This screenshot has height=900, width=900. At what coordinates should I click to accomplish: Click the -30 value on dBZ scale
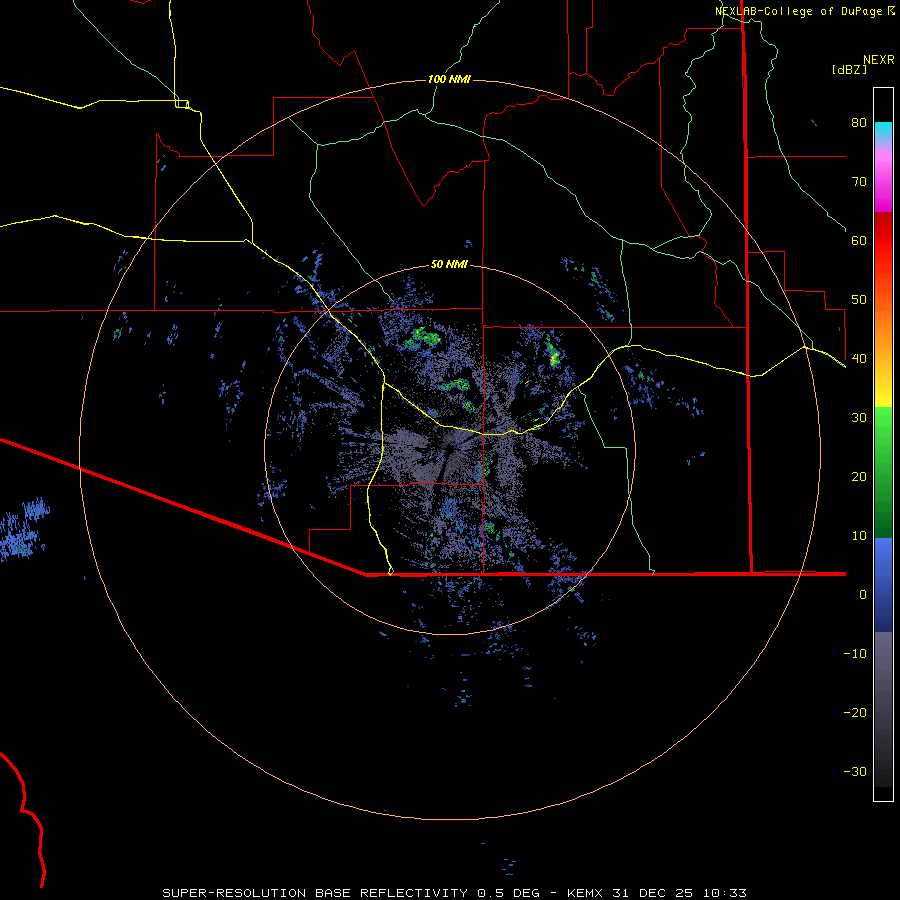click(855, 771)
